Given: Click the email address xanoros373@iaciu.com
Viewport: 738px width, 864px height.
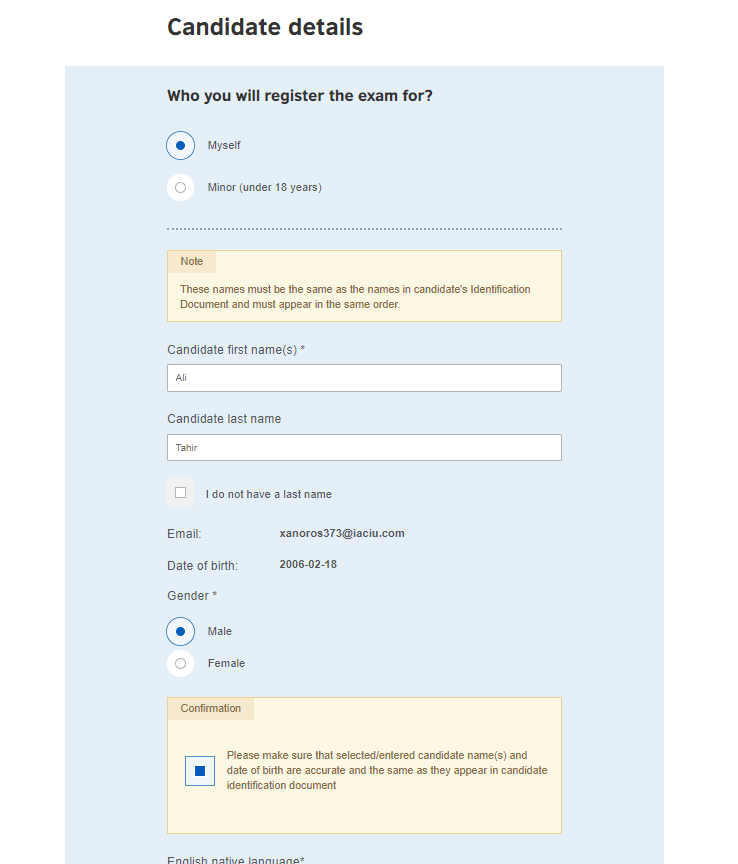Looking at the screenshot, I should tap(342, 534).
